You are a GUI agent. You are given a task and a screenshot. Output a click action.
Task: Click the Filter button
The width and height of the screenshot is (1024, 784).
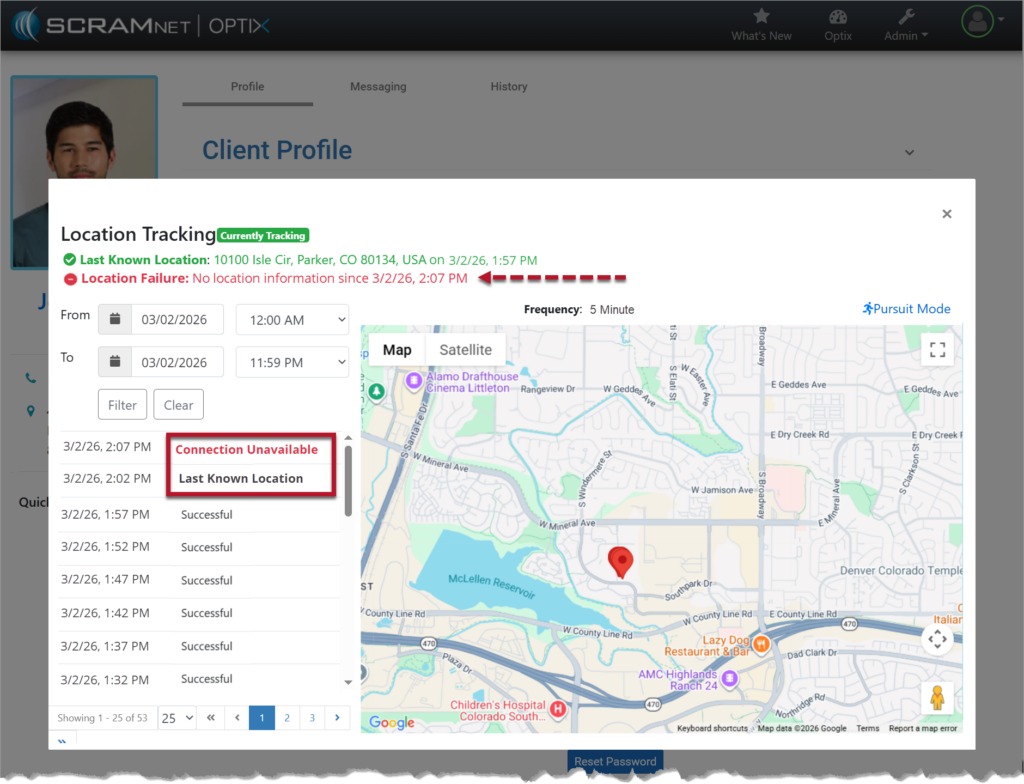(x=122, y=405)
